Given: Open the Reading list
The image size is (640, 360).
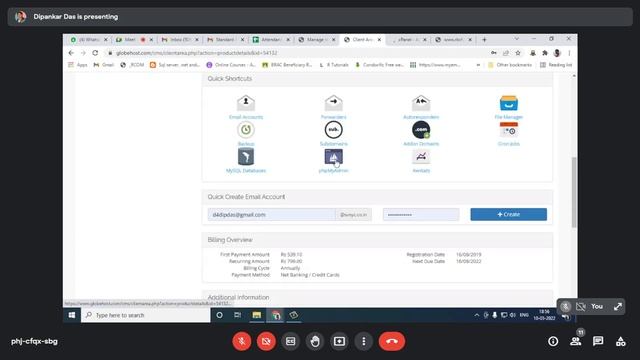Looking at the screenshot, I should pos(556,65).
